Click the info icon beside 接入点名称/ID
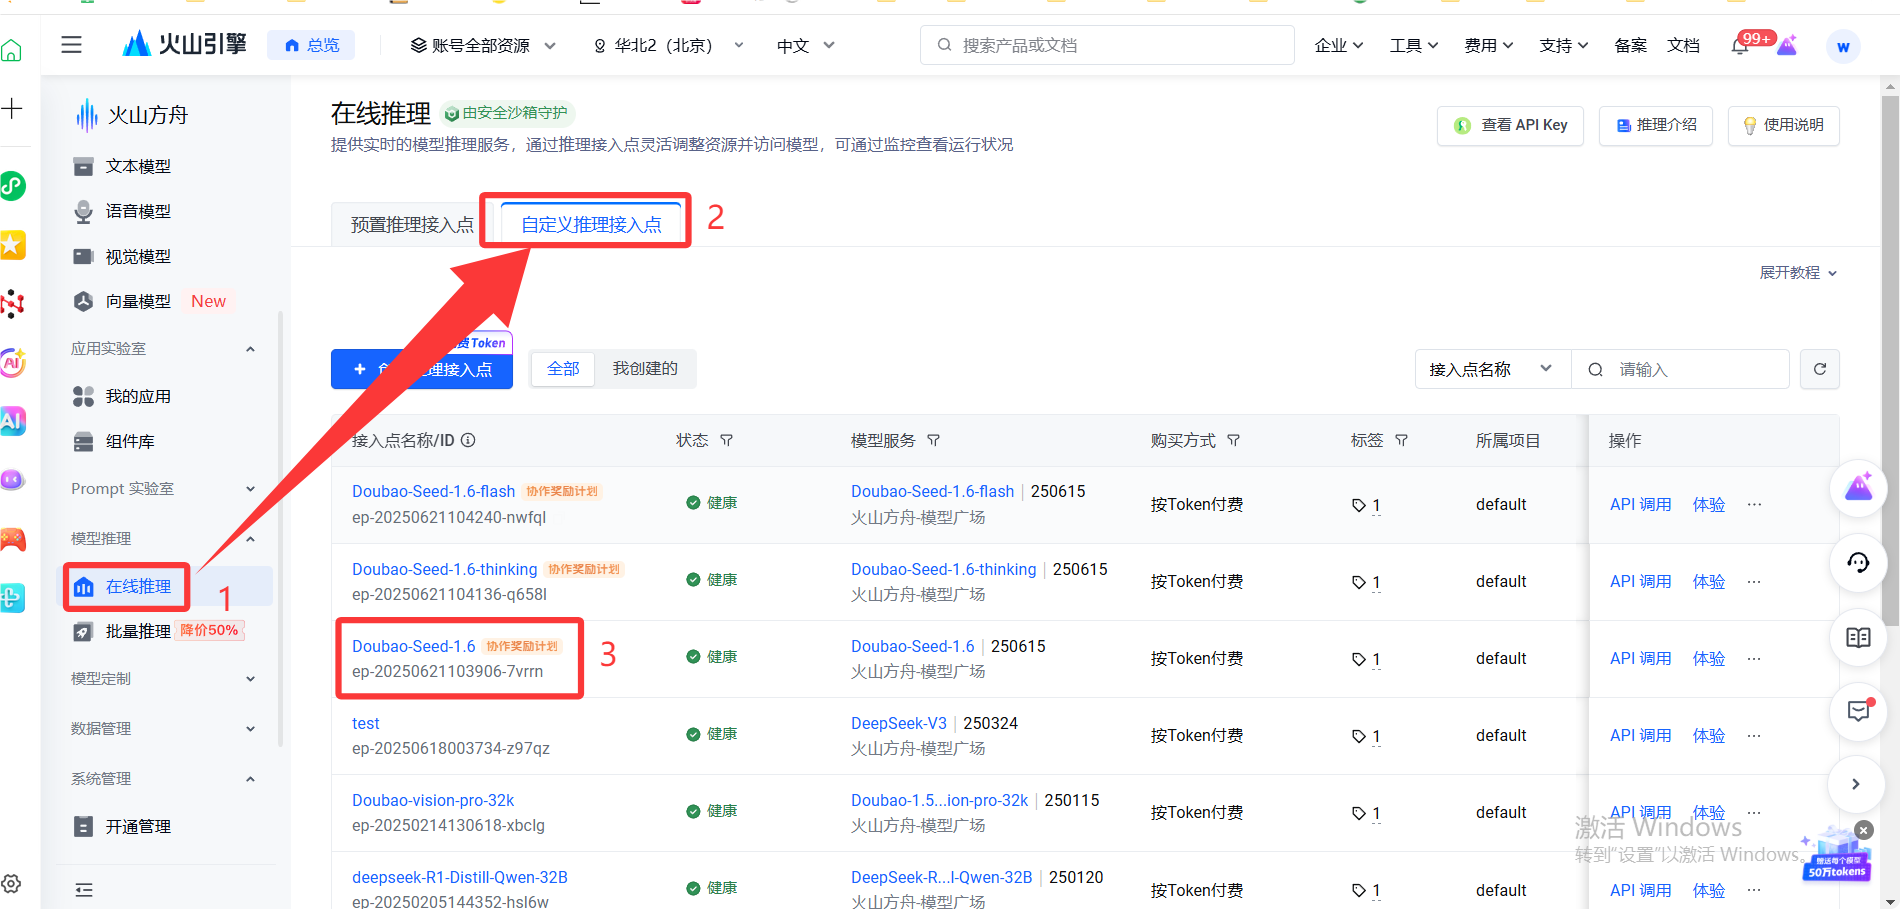Viewport: 1900px width, 909px height. tap(468, 440)
